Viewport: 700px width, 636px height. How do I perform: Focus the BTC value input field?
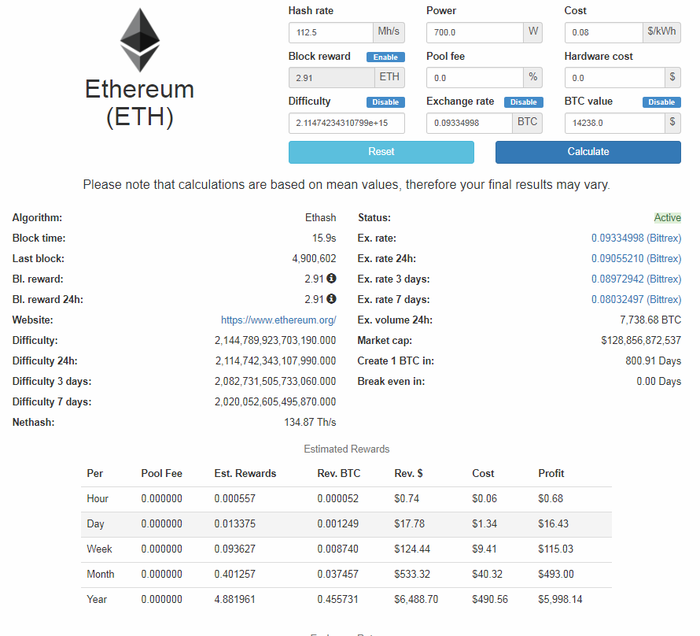pyautogui.click(x=615, y=123)
